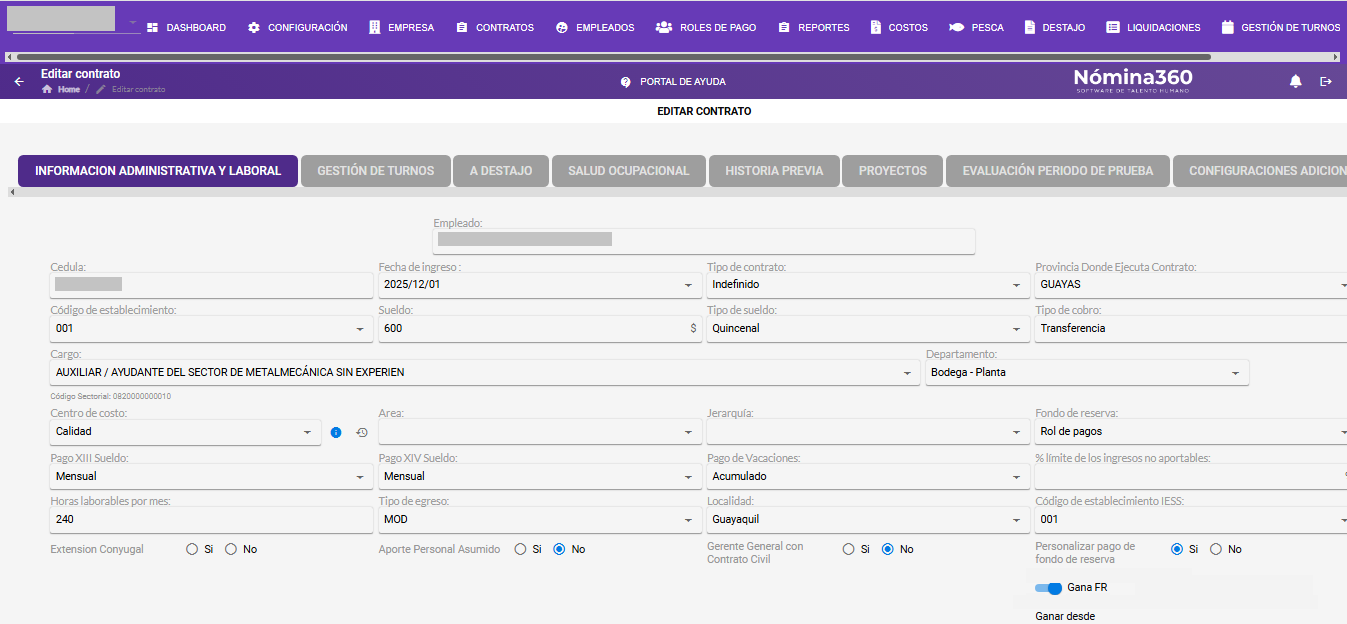Click the Configuración gear icon
This screenshot has width=1347, height=624.
[x=254, y=28]
